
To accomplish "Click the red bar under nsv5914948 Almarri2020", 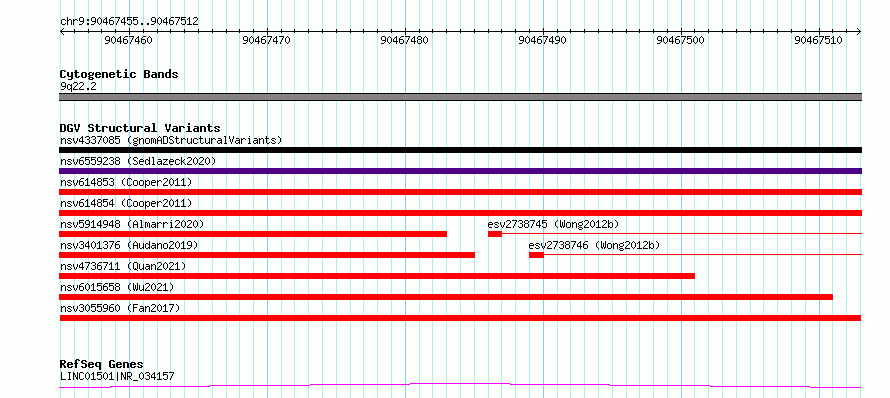I will click(253, 234).
